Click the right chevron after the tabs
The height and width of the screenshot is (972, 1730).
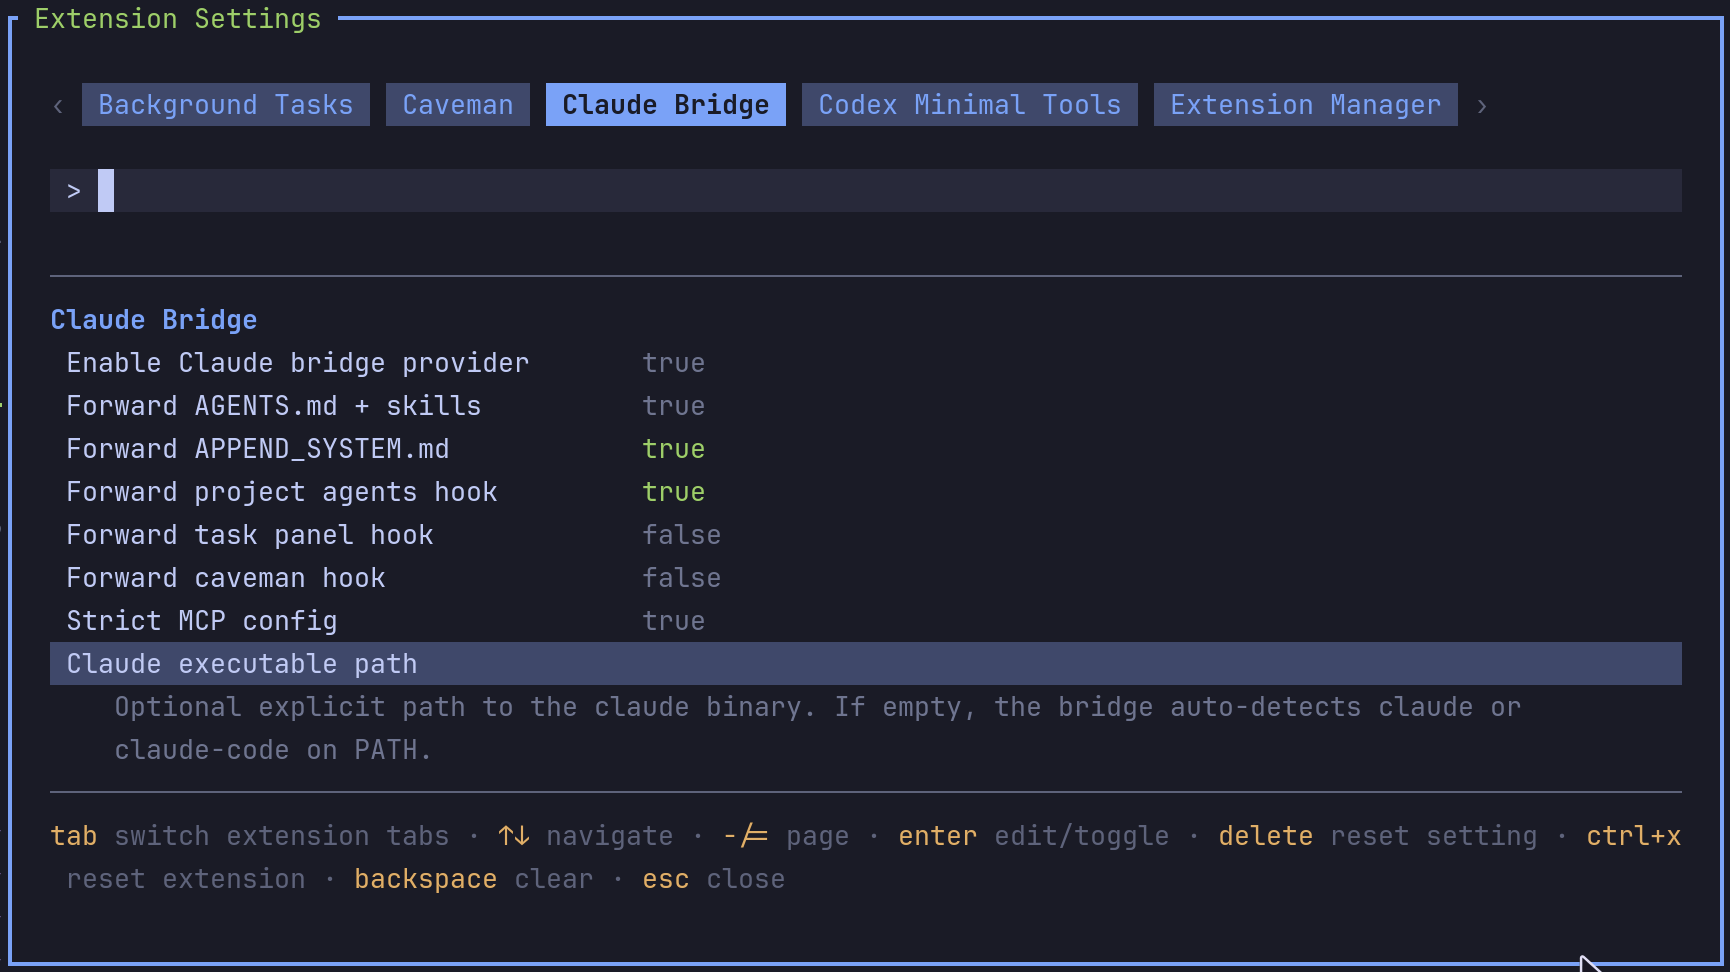[x=1482, y=106]
